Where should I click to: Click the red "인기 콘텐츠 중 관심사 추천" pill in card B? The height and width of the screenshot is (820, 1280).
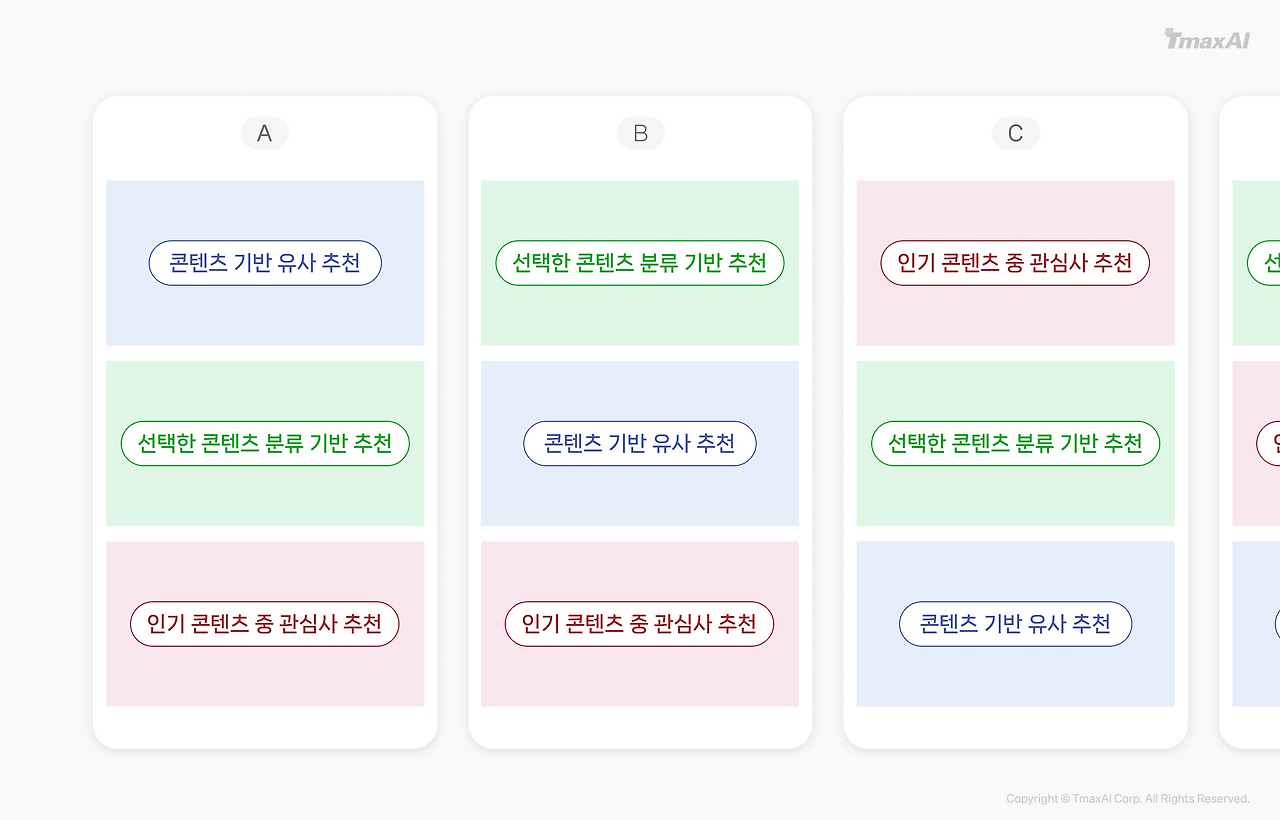(640, 623)
